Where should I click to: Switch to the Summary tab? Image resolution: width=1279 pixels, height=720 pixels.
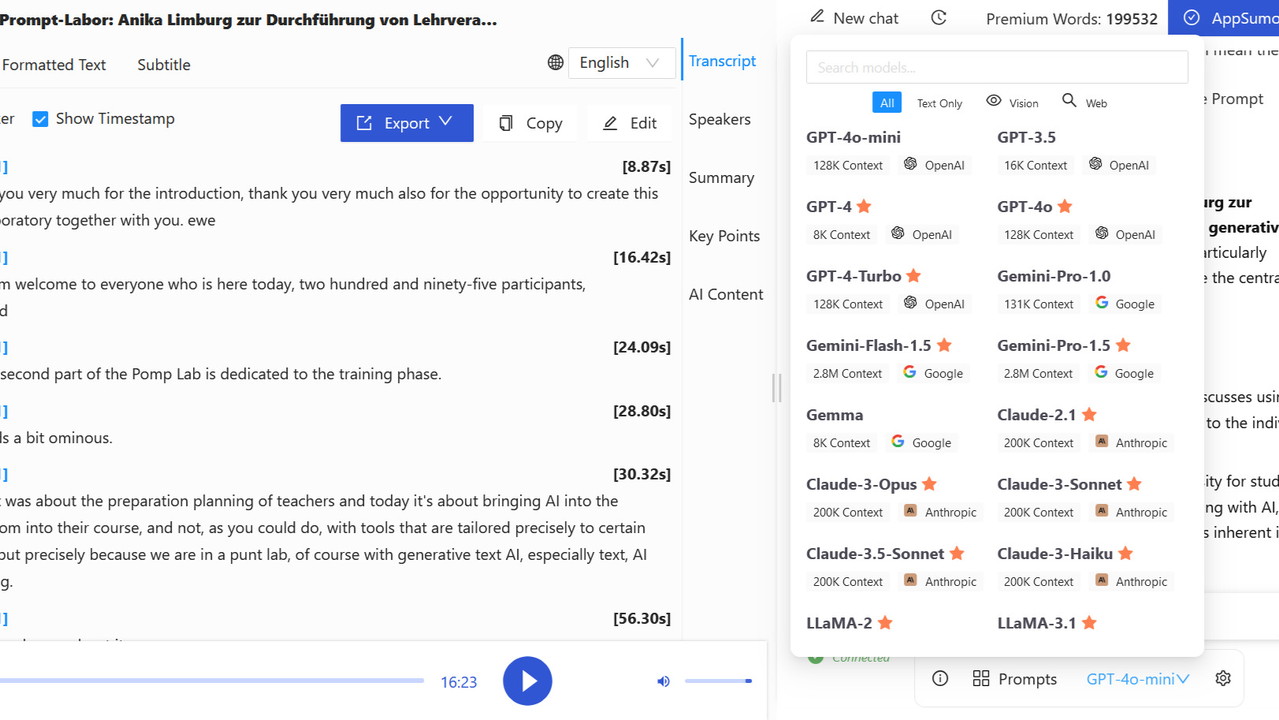pos(721,177)
